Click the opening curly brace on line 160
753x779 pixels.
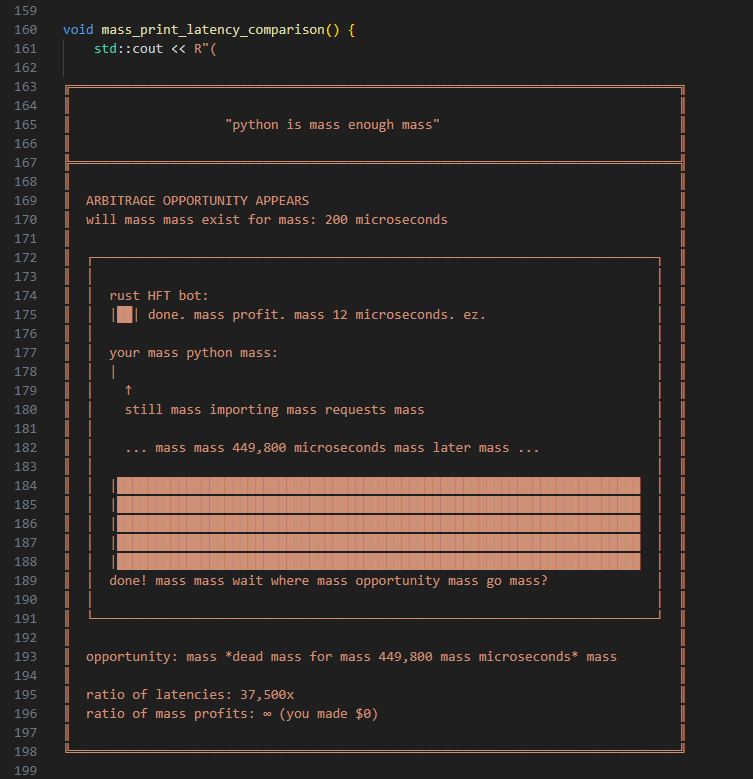coord(351,30)
